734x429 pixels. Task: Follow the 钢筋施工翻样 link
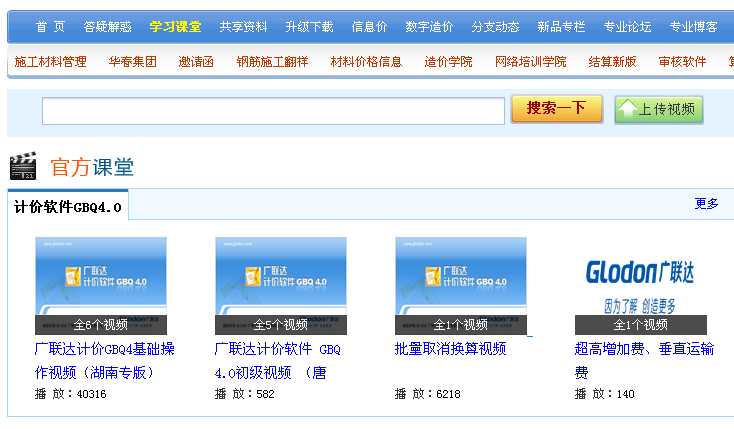[272, 62]
